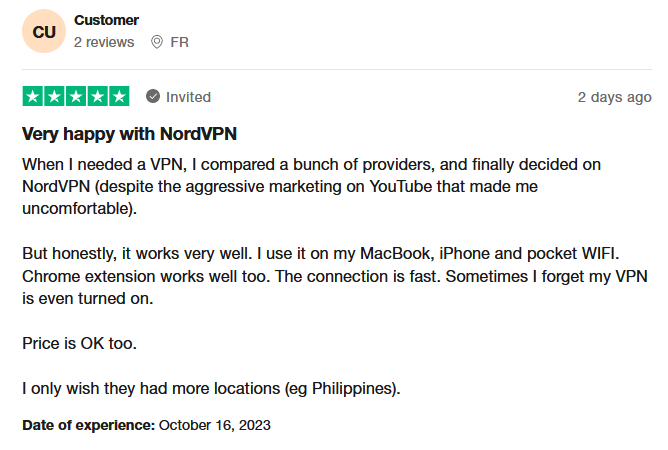Click the CU avatar circle
668x450 pixels.
click(44, 31)
